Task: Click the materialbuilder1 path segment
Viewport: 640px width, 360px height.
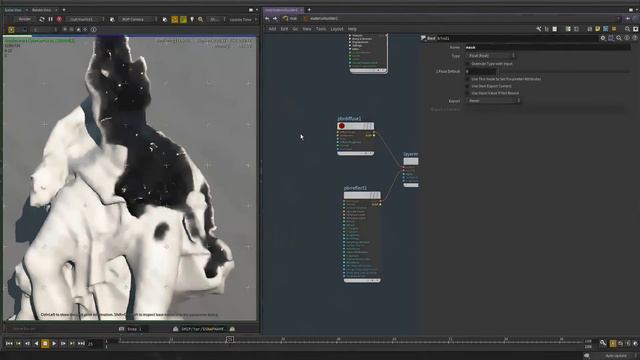Action: [322, 18]
